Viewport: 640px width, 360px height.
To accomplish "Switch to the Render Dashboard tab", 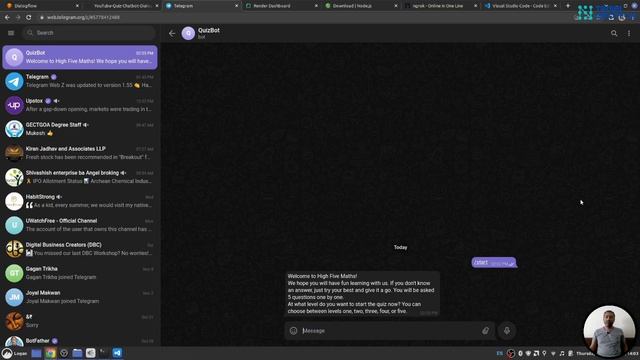I will [282, 6].
